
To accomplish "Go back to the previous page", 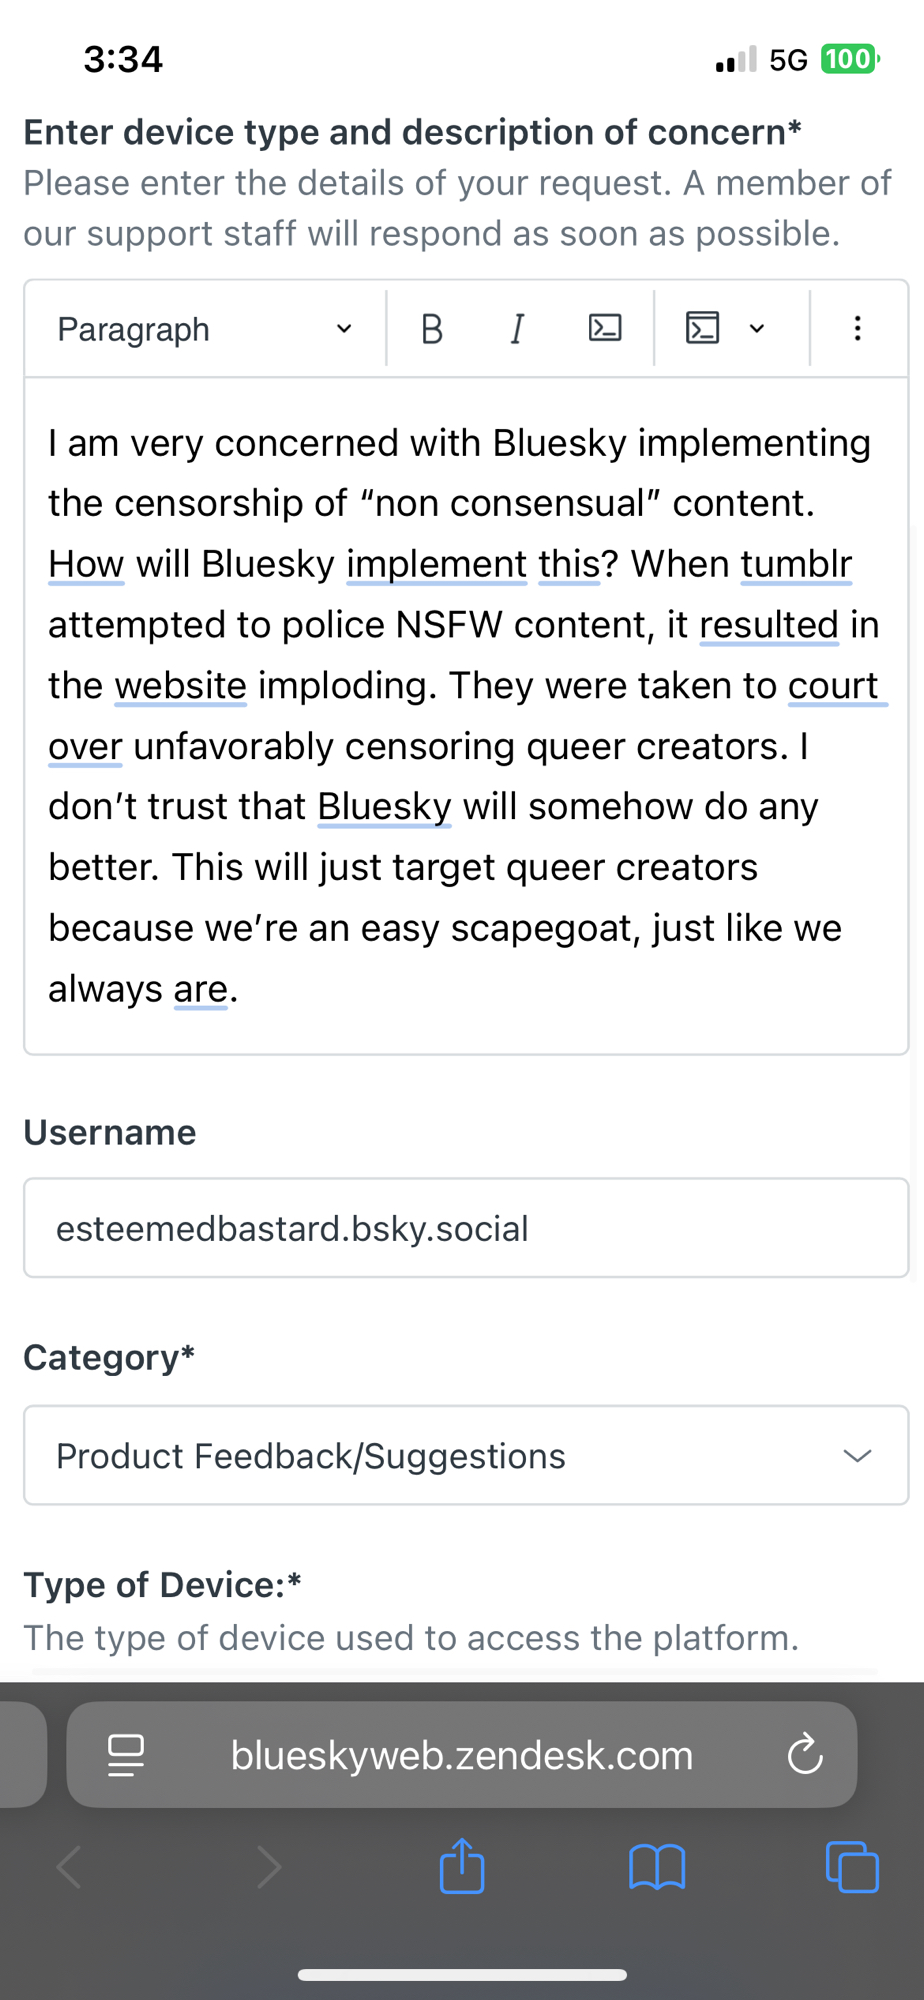I will pyautogui.click(x=70, y=1866).
